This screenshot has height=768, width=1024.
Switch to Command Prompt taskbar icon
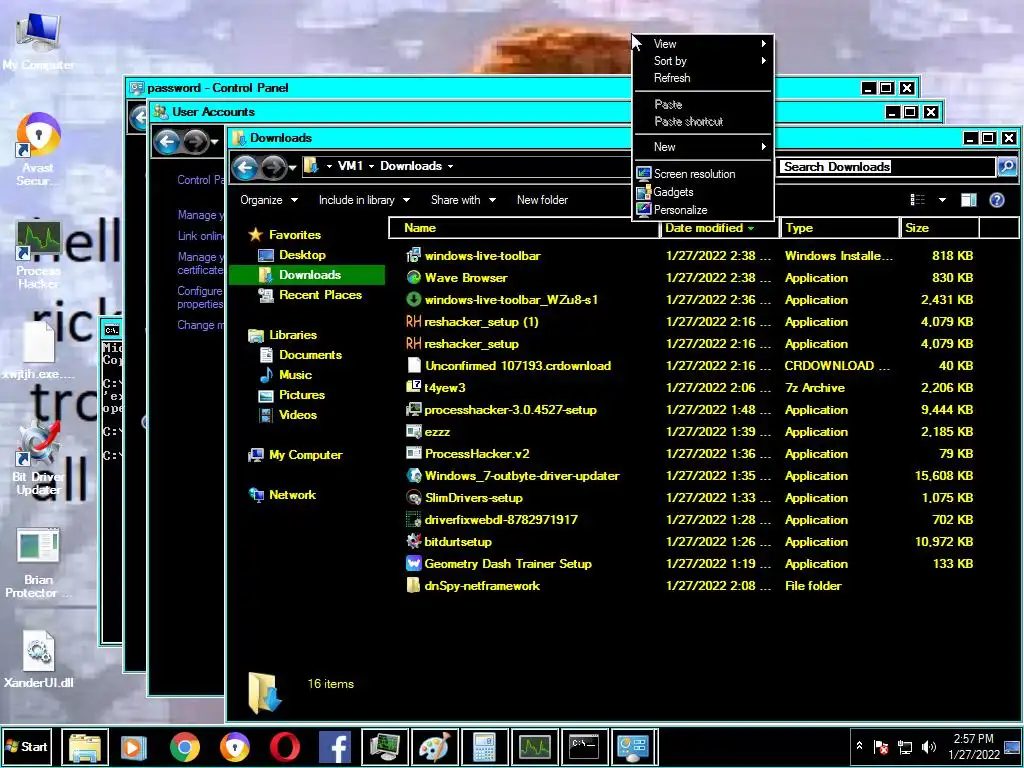[584, 747]
